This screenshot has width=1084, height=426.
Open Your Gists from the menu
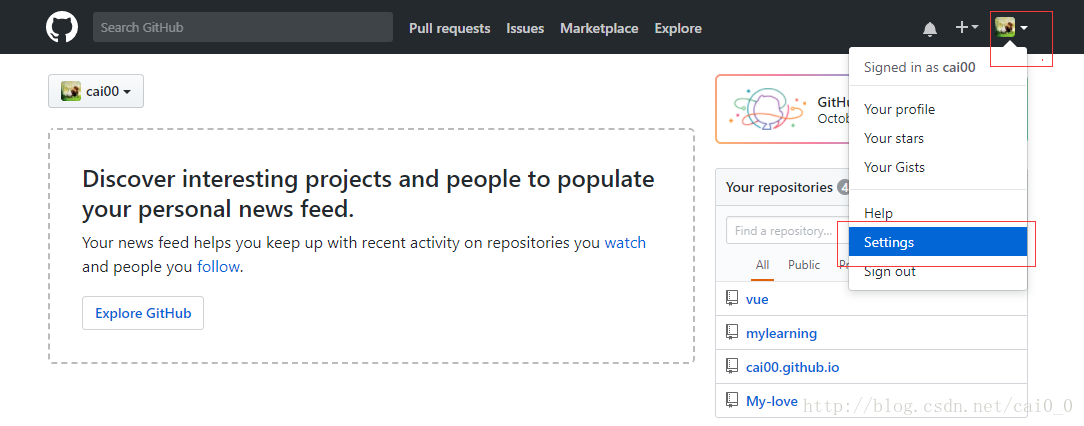pyautogui.click(x=937, y=167)
